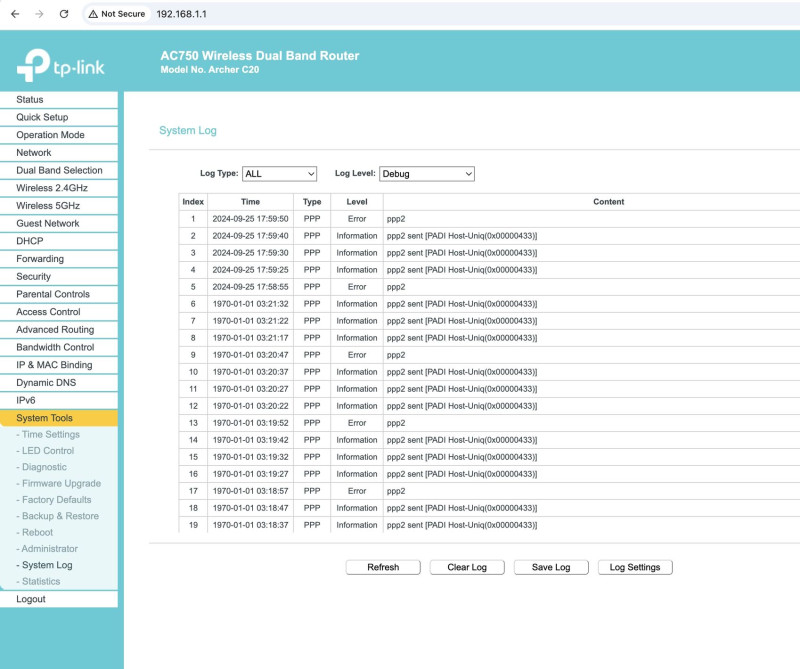Open Quick Setup in the sidebar
Image resolution: width=800 pixels, height=669 pixels.
tap(59, 117)
